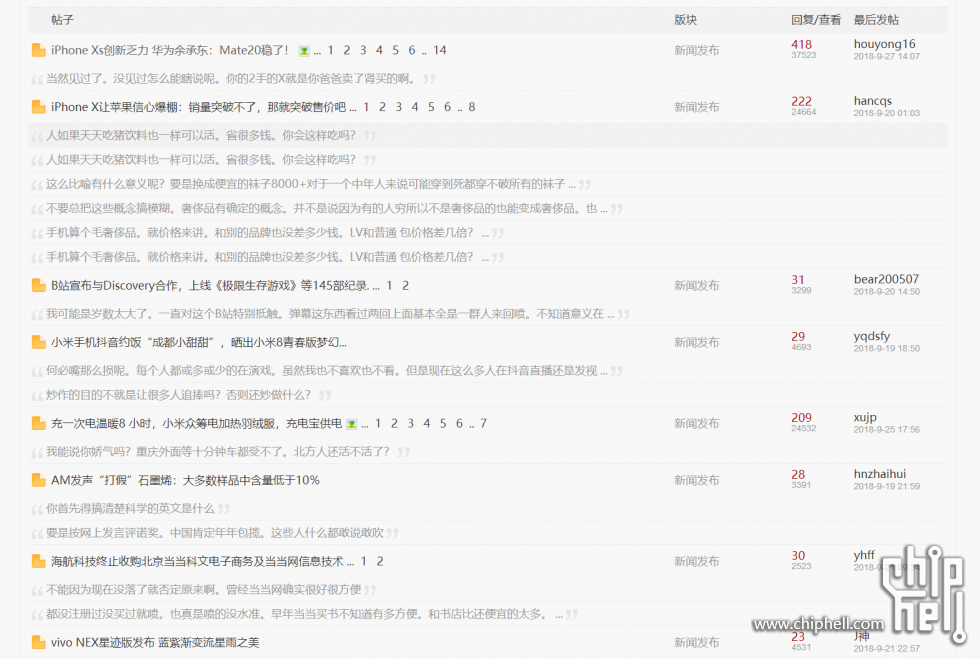Open reply 何必嘴那么损呢

click(x=327, y=371)
